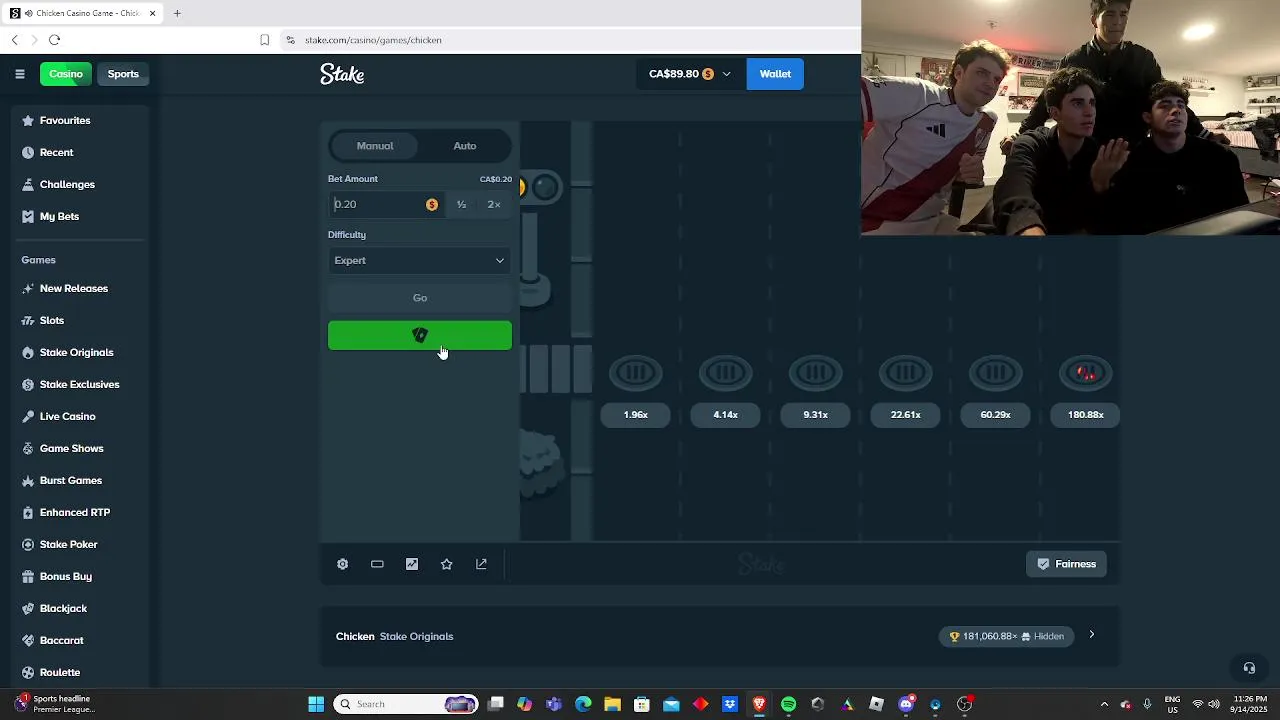Click the coin currency icon in bet field

(x=432, y=204)
